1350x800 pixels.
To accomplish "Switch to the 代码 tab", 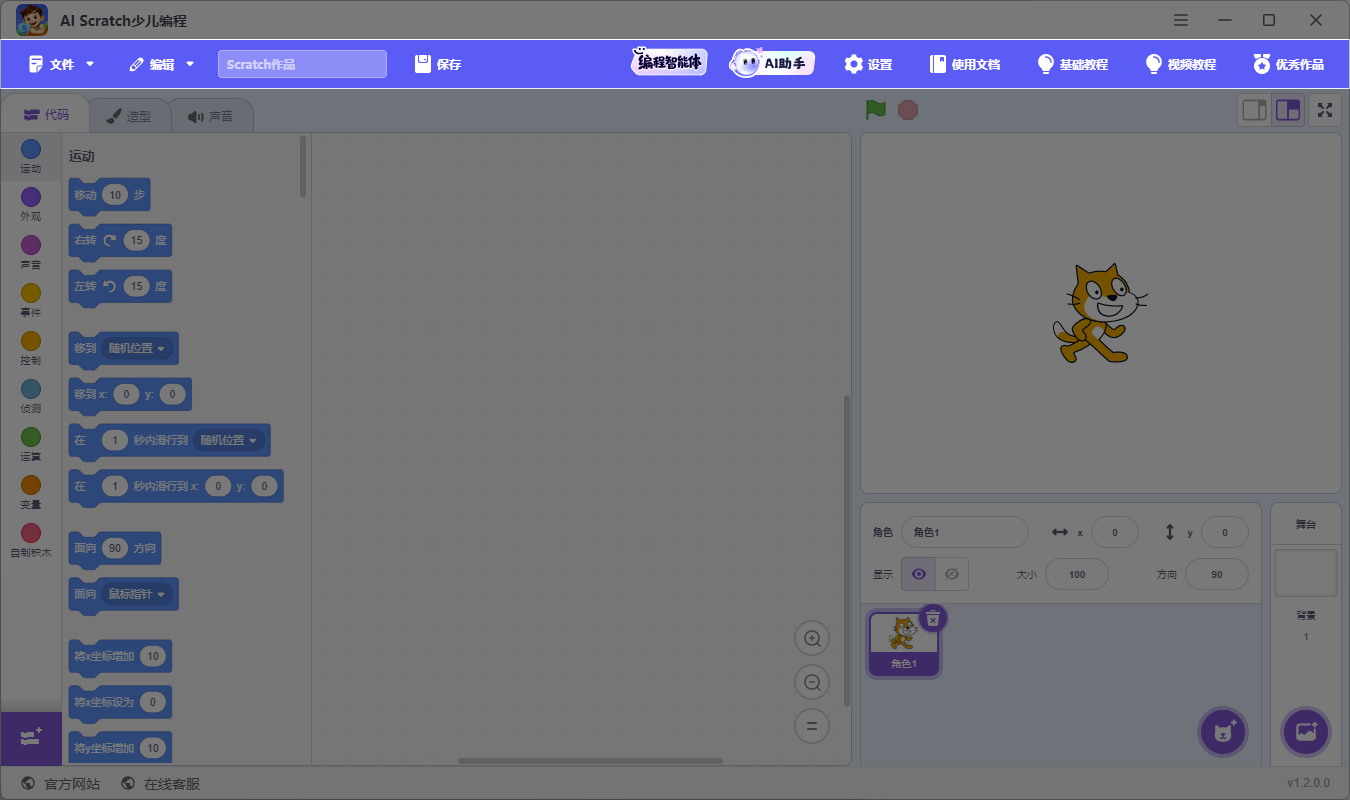I will (x=46, y=115).
